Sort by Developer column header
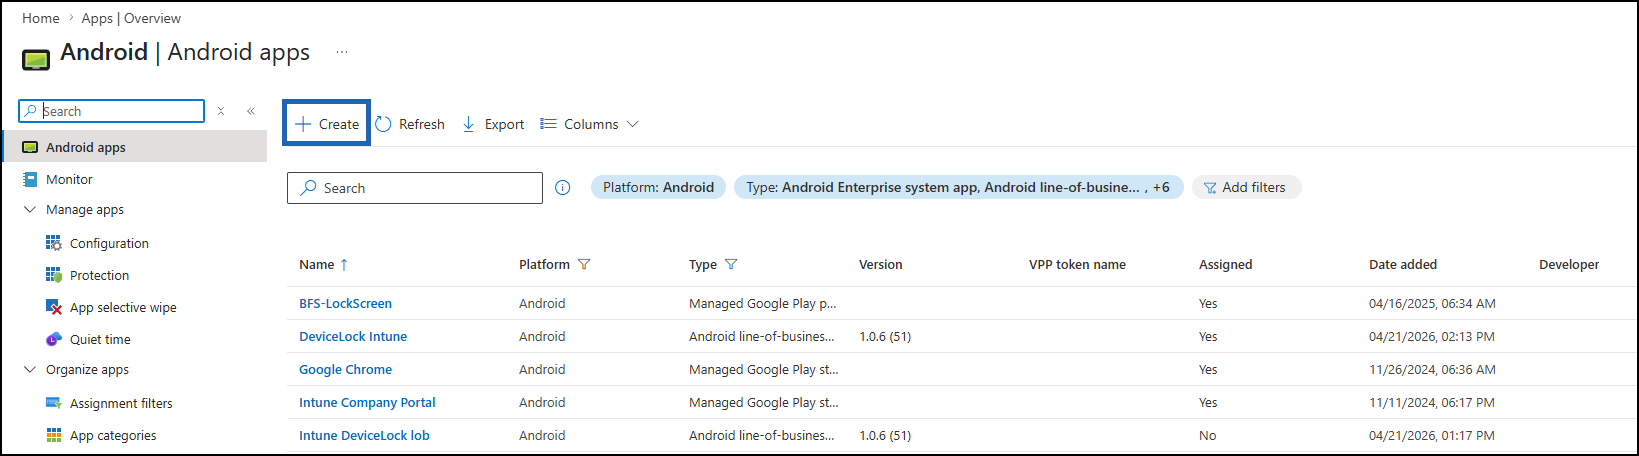This screenshot has height=456, width=1639. (x=1569, y=264)
